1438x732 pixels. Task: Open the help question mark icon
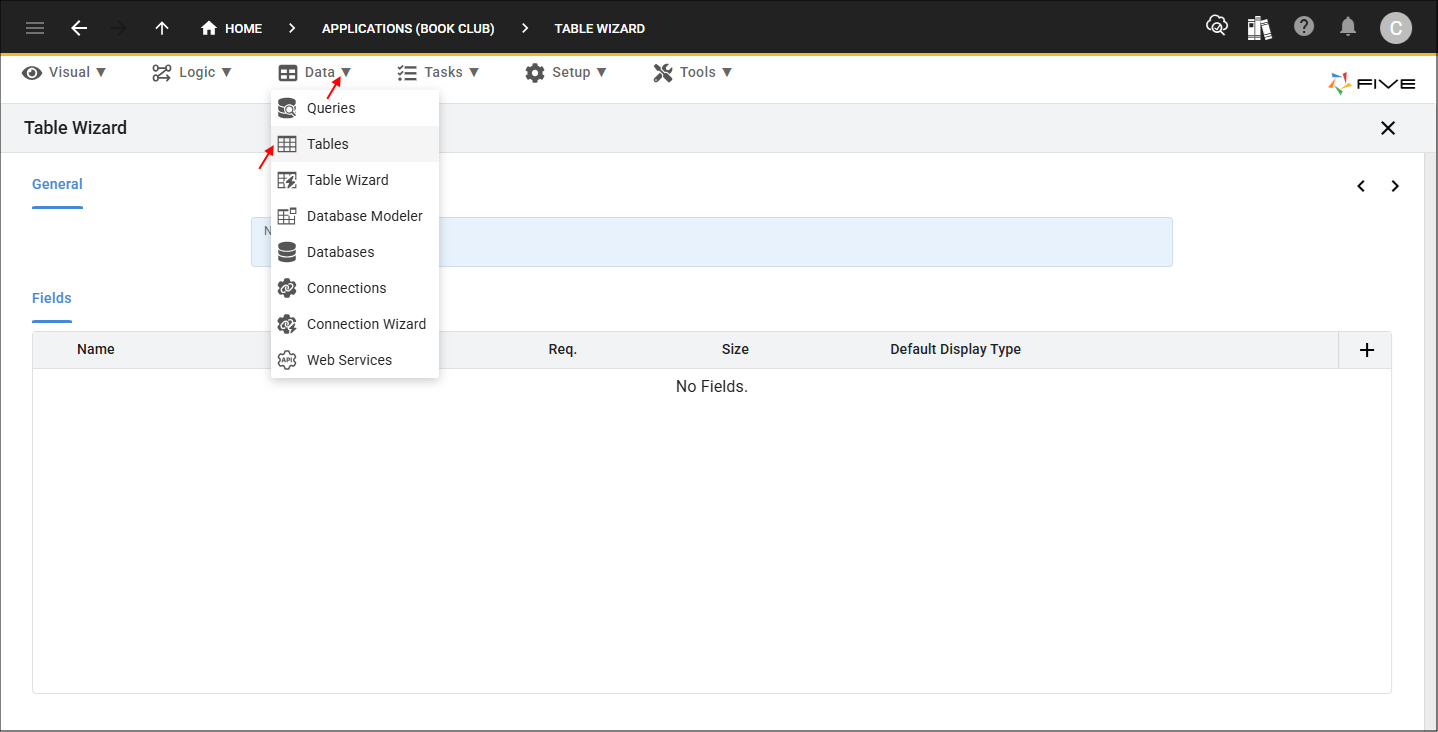[x=1304, y=27]
